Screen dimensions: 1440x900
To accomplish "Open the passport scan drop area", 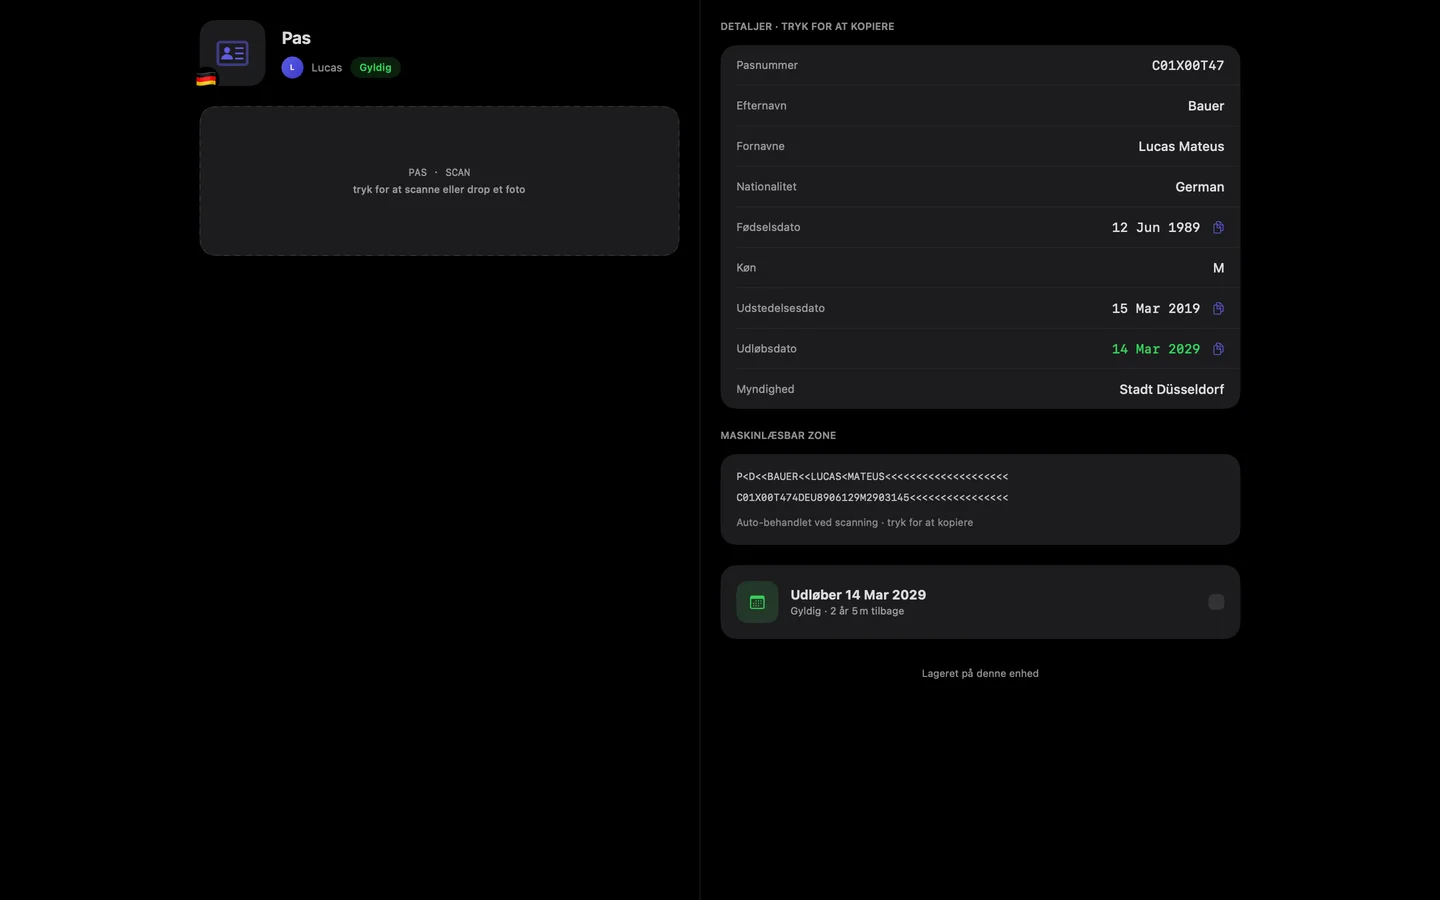I will (x=439, y=181).
